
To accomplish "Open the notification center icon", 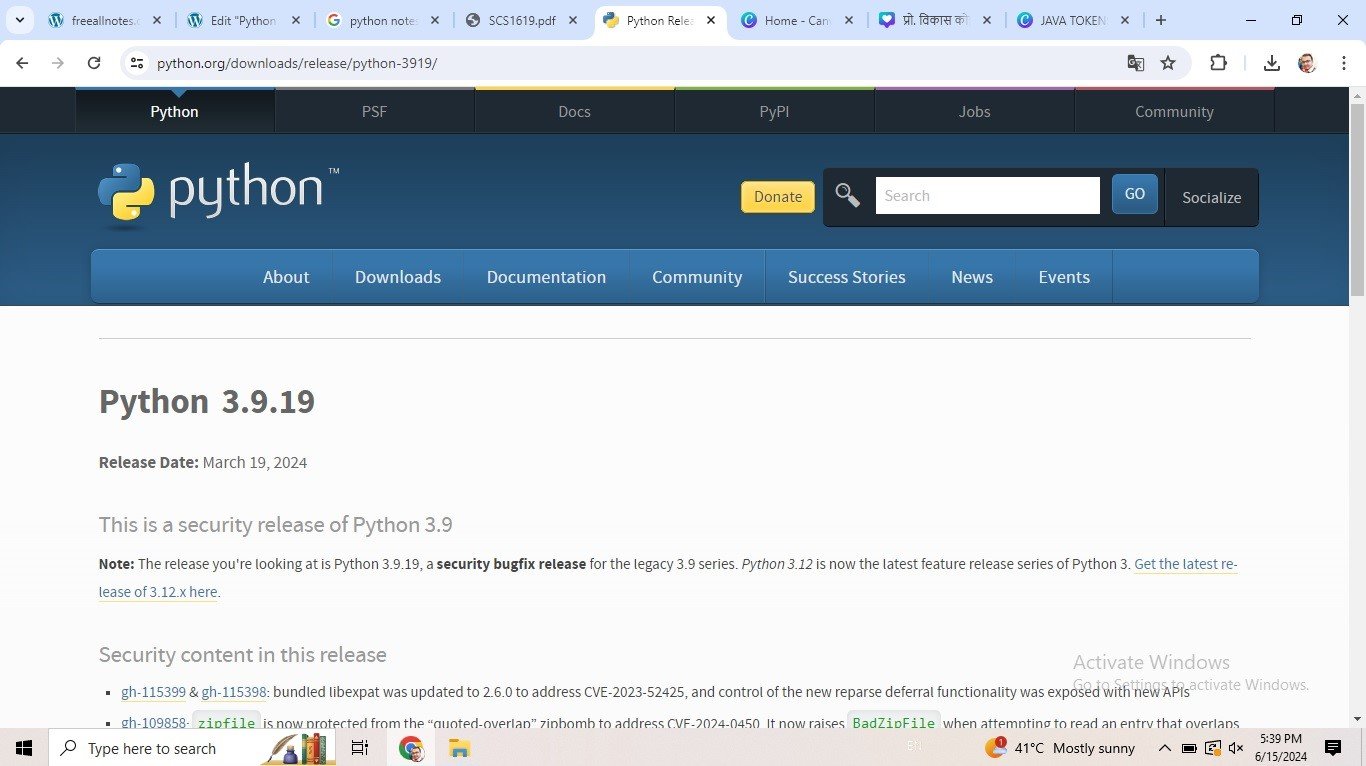I will (x=1333, y=748).
